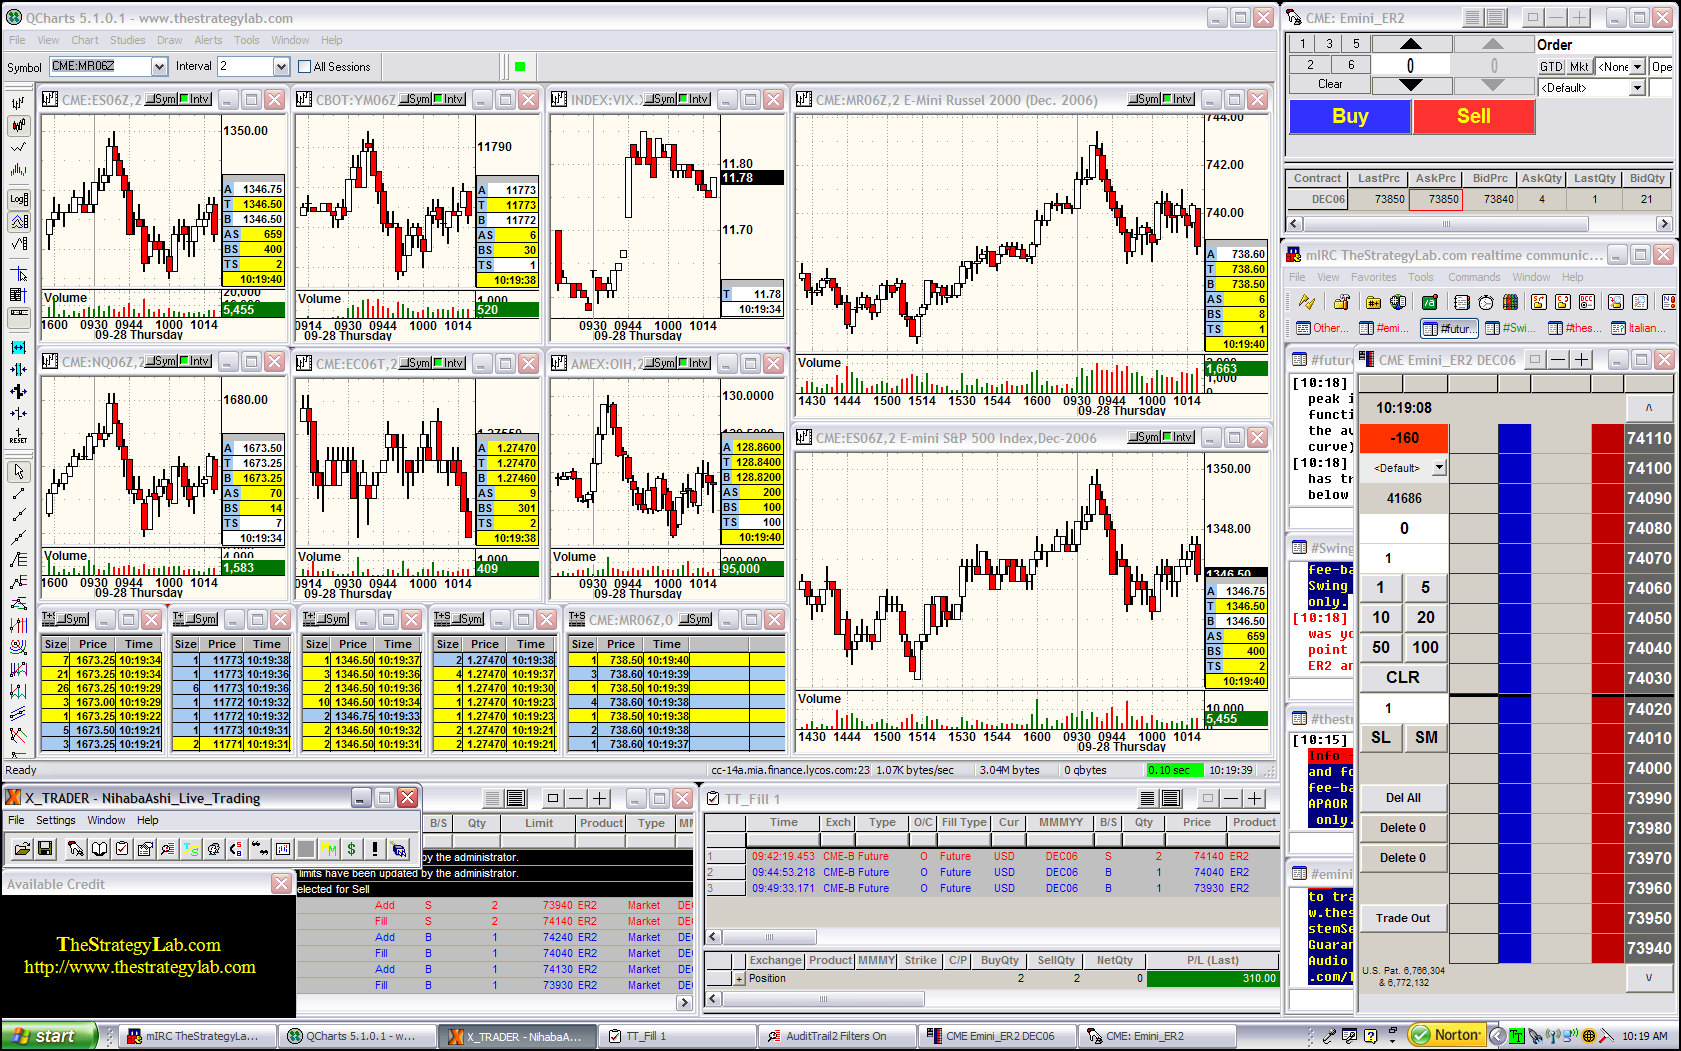Screen dimensions: 1681x1051
Task: Open the Windows start menu
Action: [x=50, y=1036]
